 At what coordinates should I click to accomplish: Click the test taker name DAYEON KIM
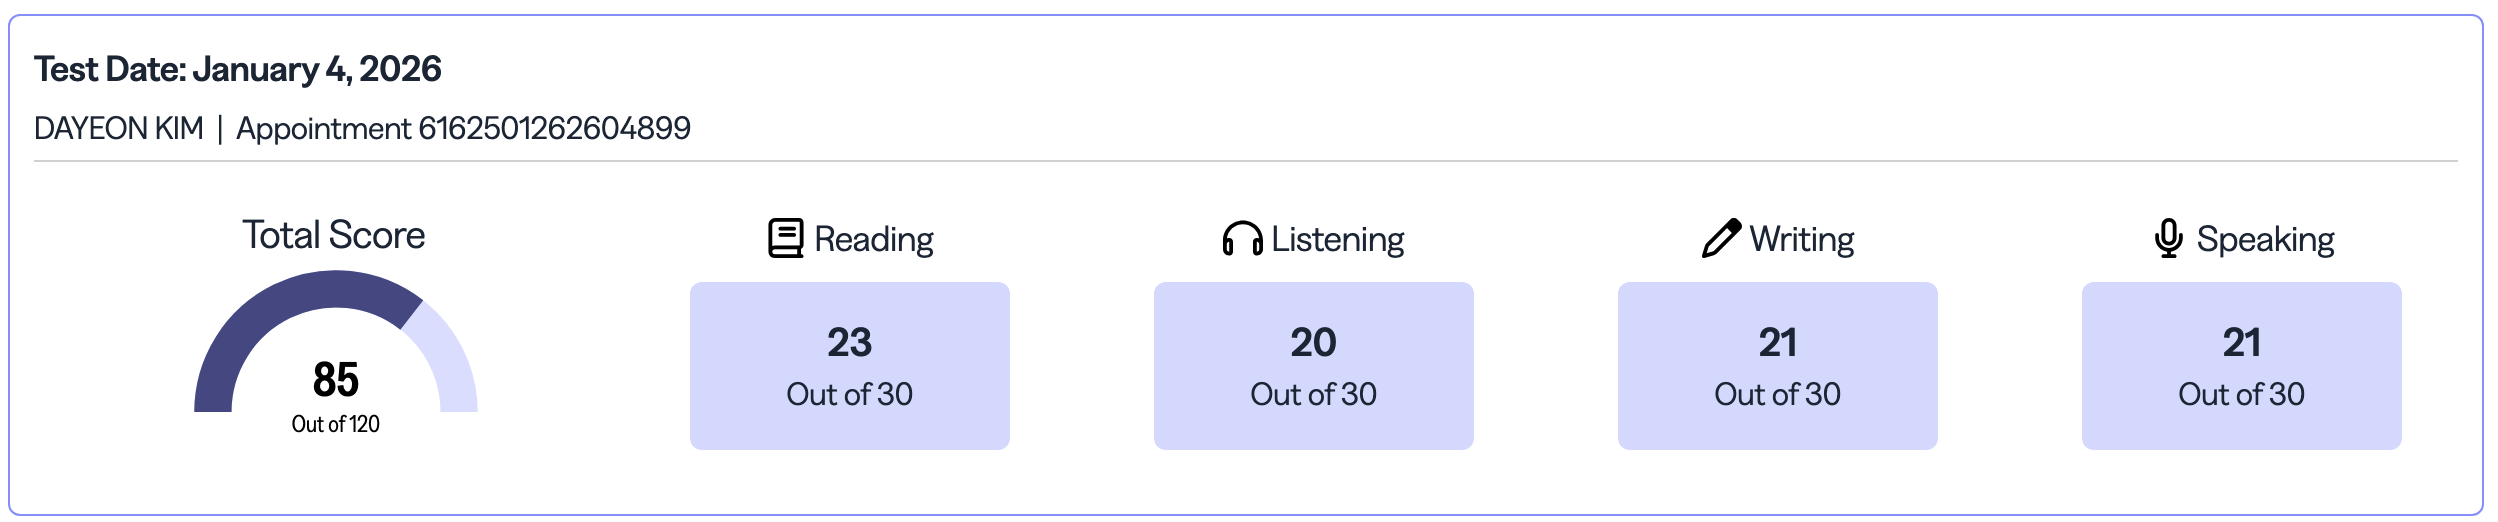tap(119, 129)
